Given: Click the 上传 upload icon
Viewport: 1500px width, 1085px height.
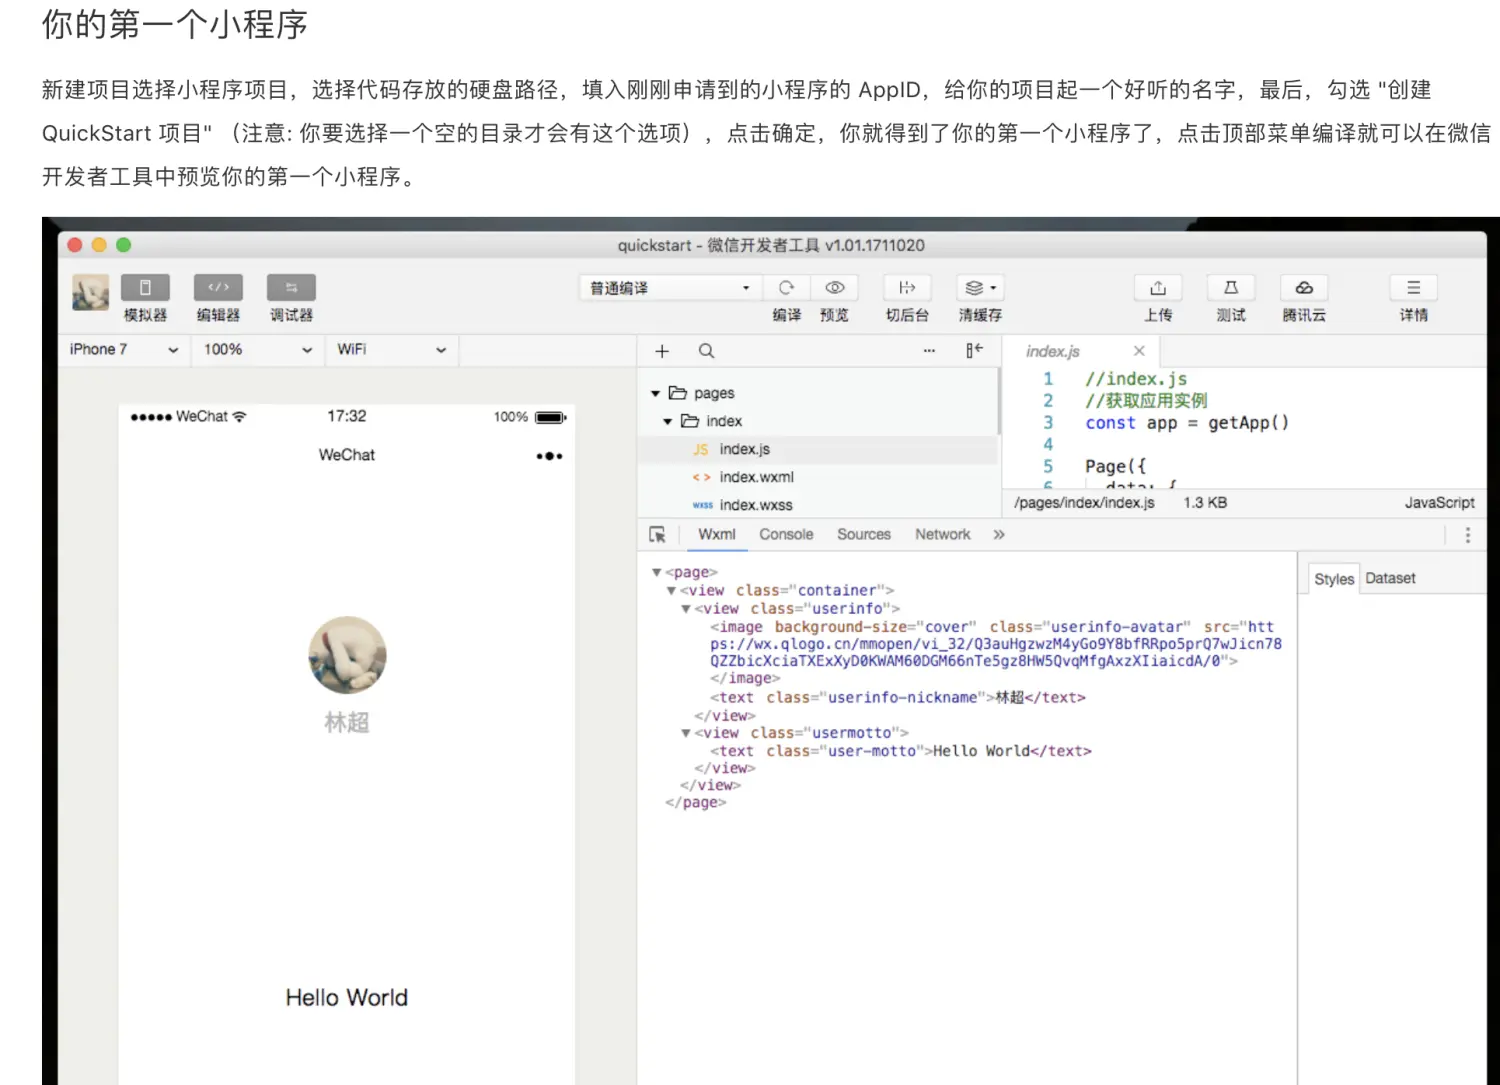Looking at the screenshot, I should tap(1158, 288).
